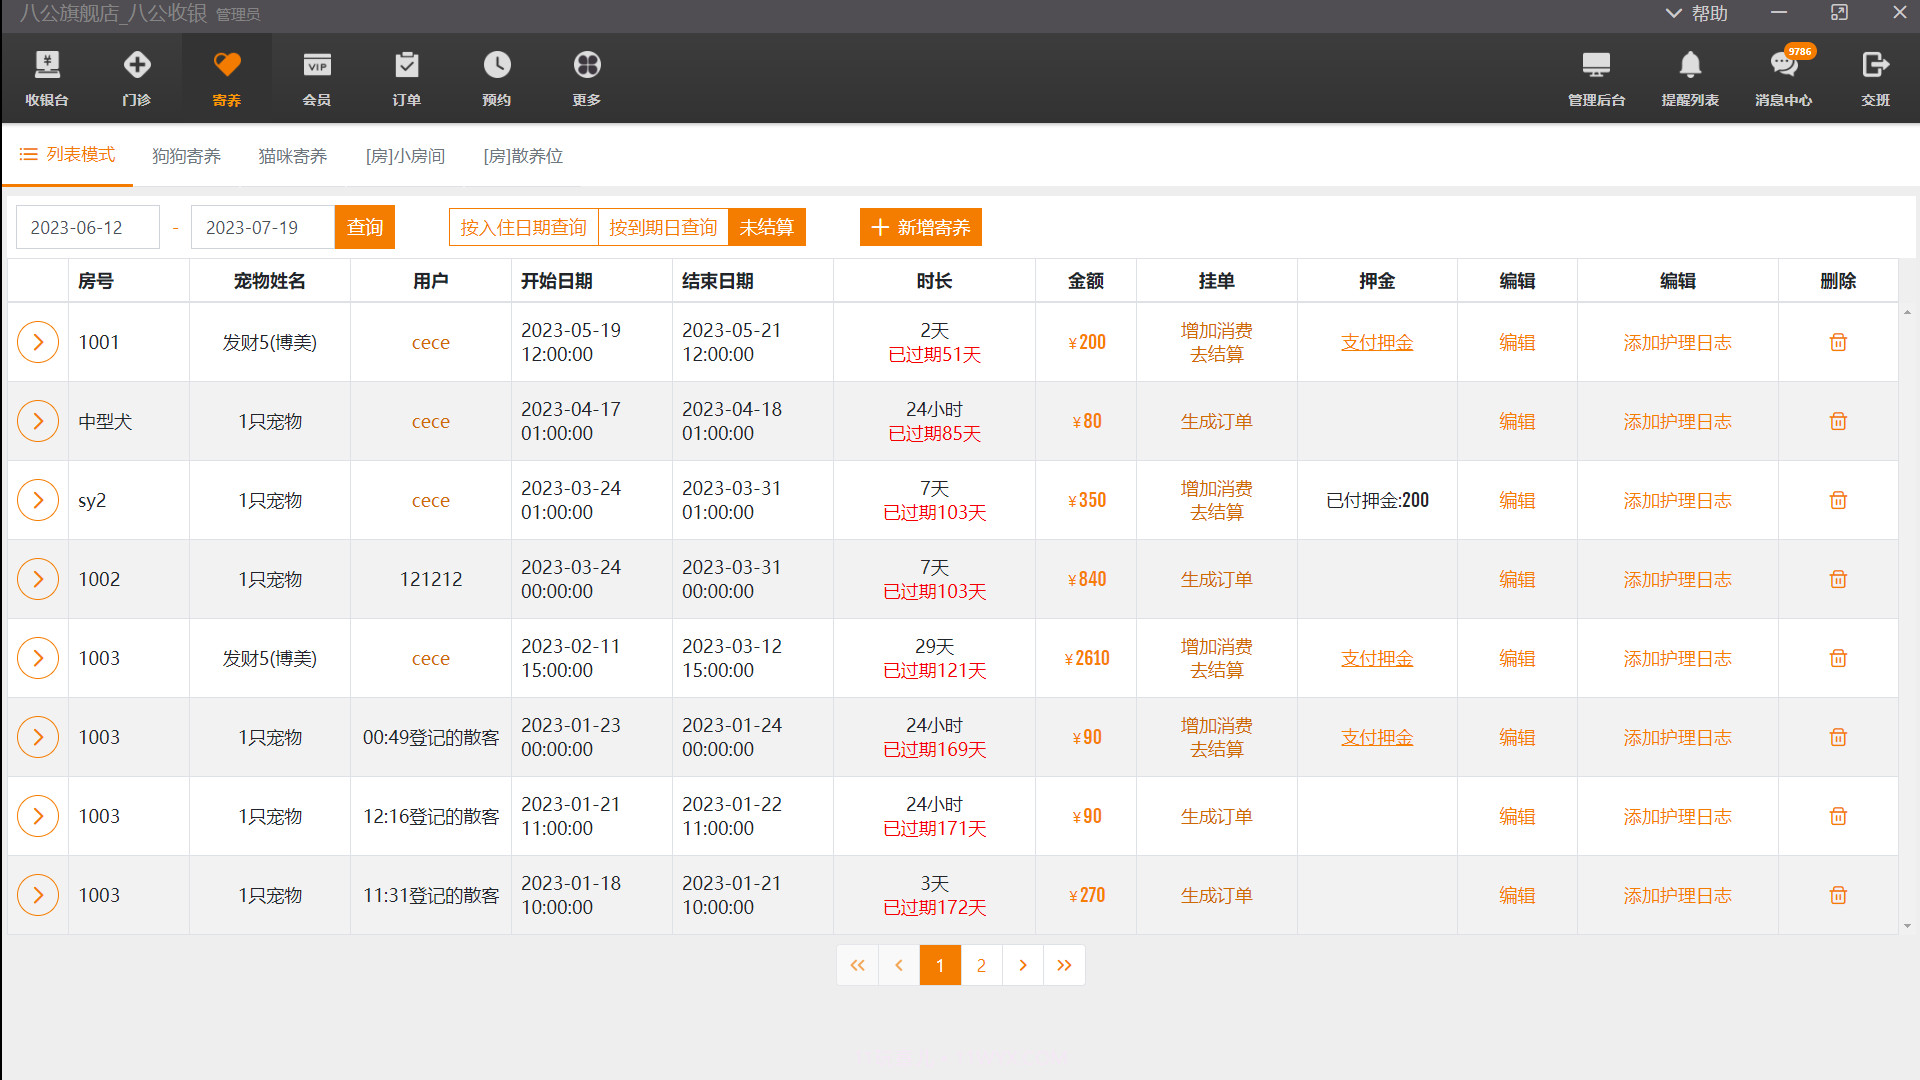
Task: Select the 门诊 clinic module icon
Action: tap(136, 78)
